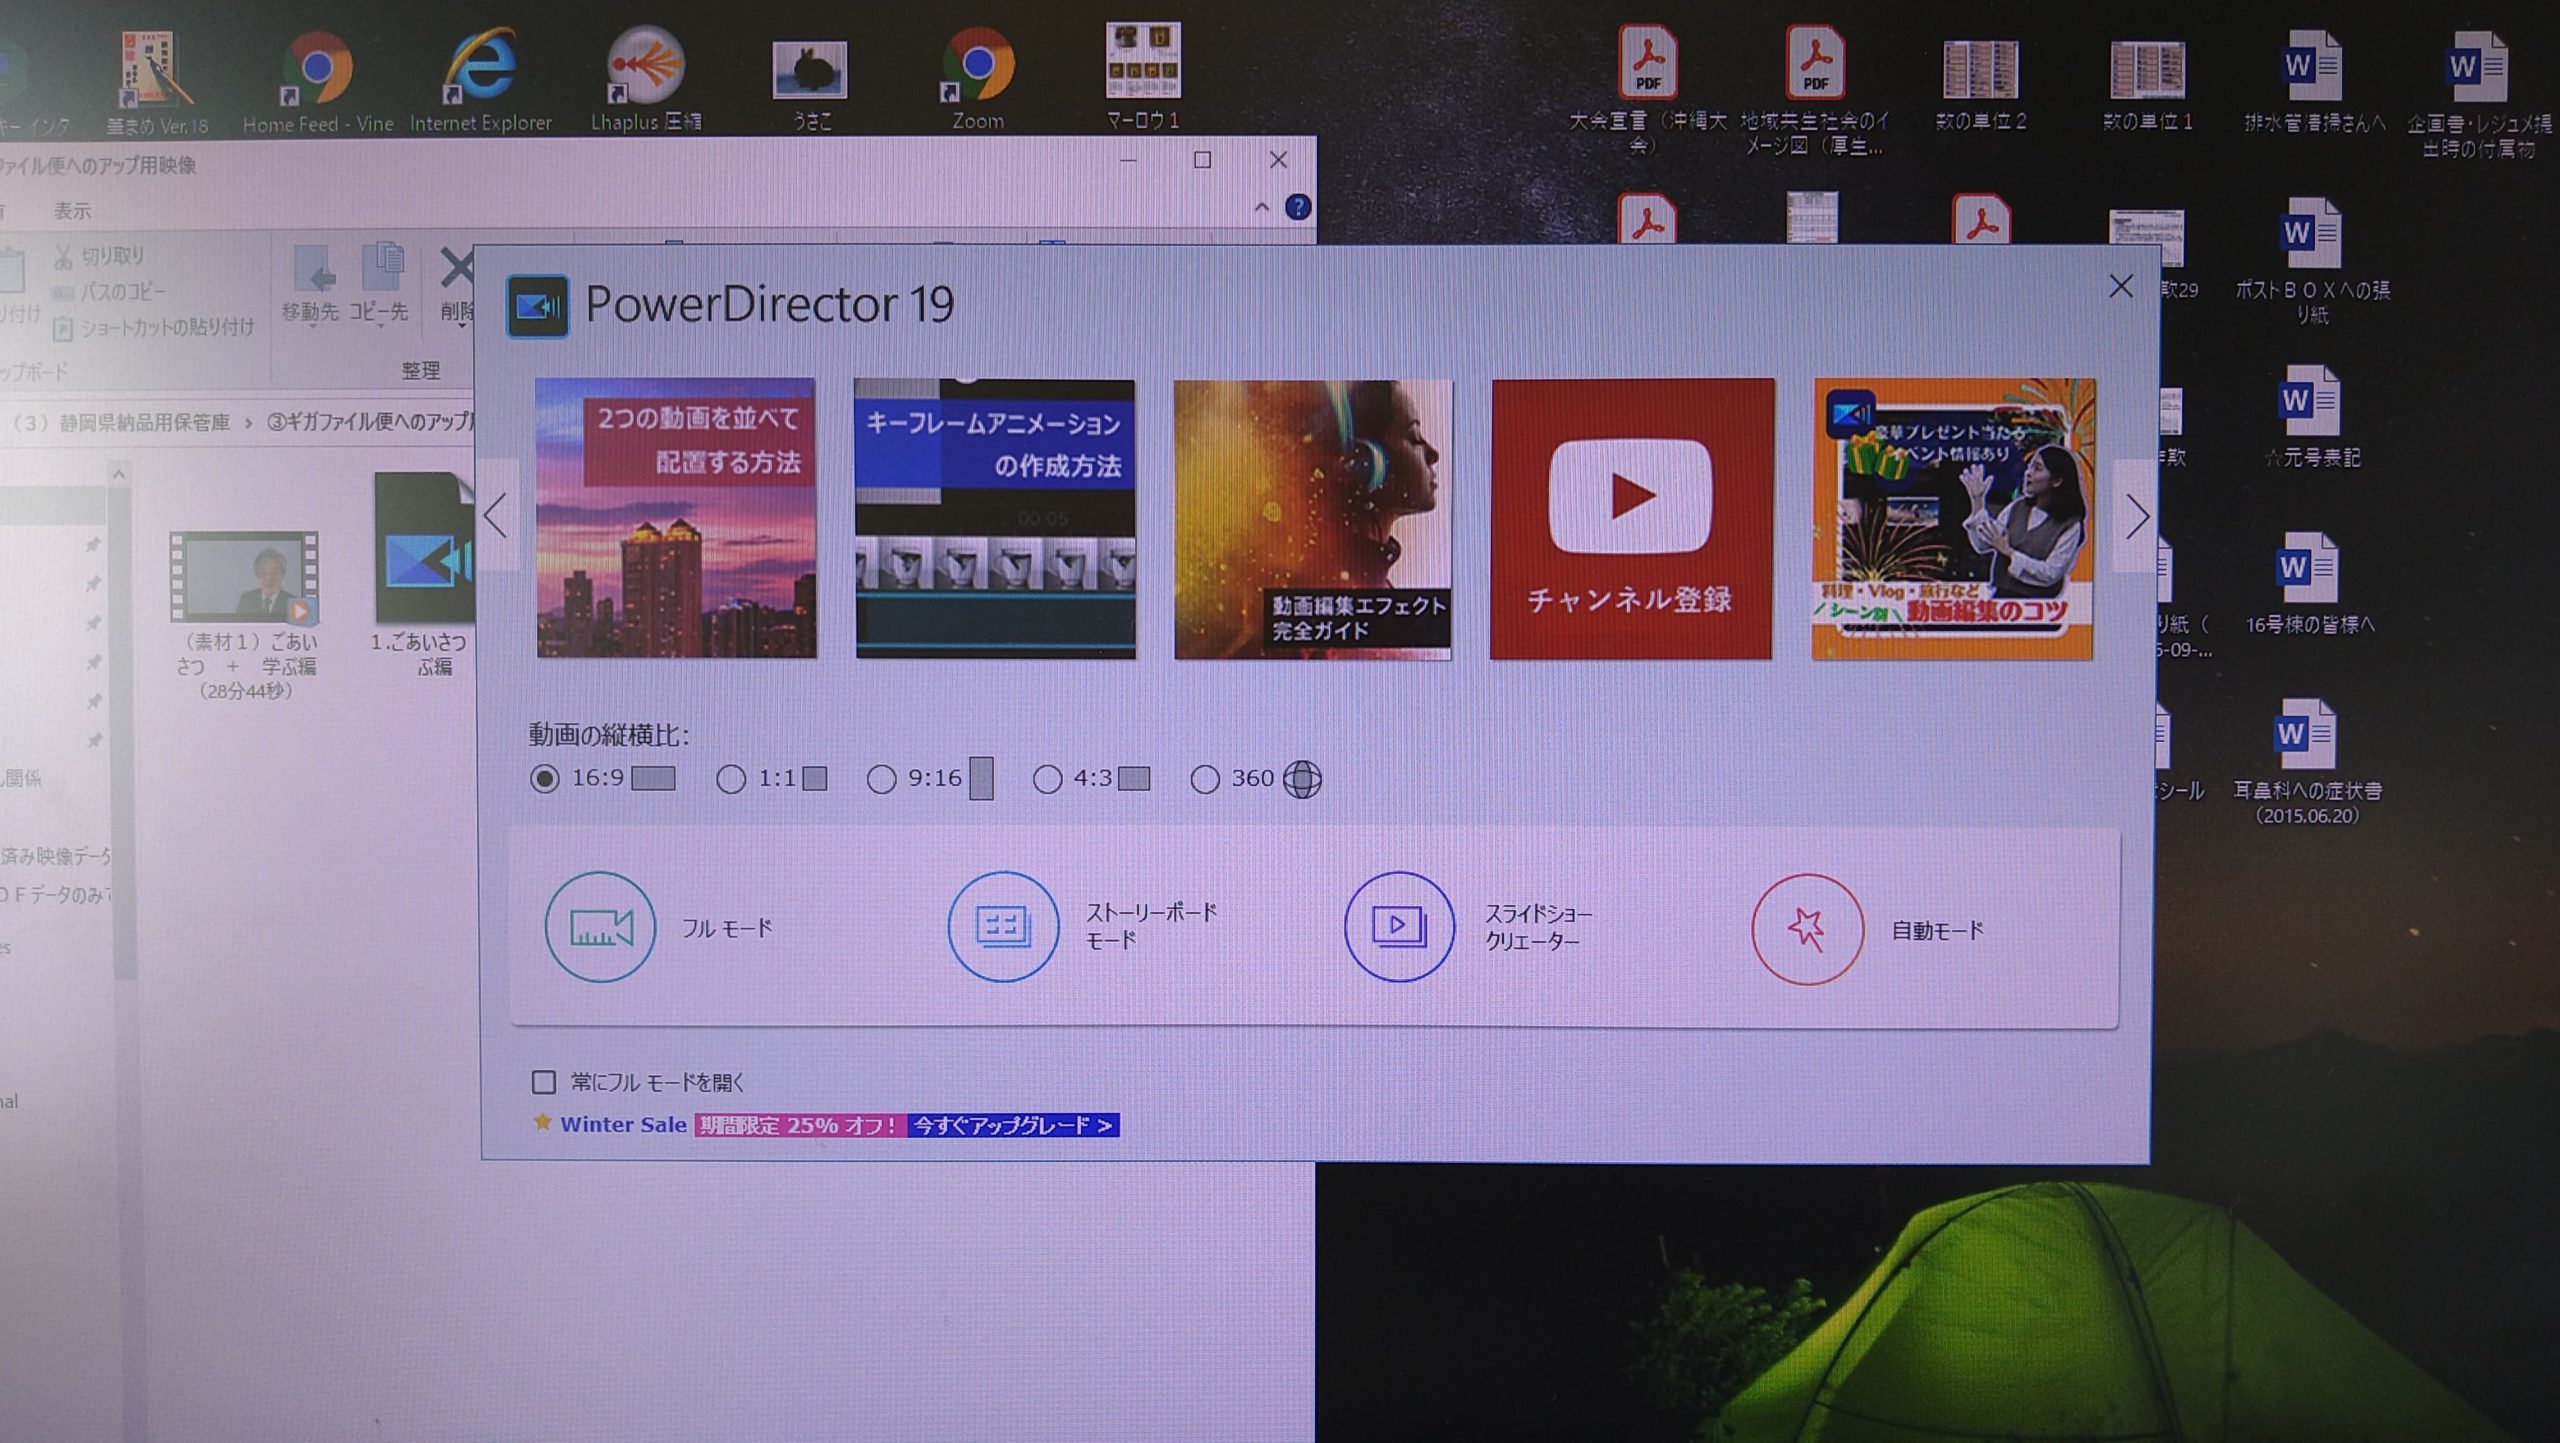
Task: Select 9:16 aspect ratio radio button
Action: (881, 779)
